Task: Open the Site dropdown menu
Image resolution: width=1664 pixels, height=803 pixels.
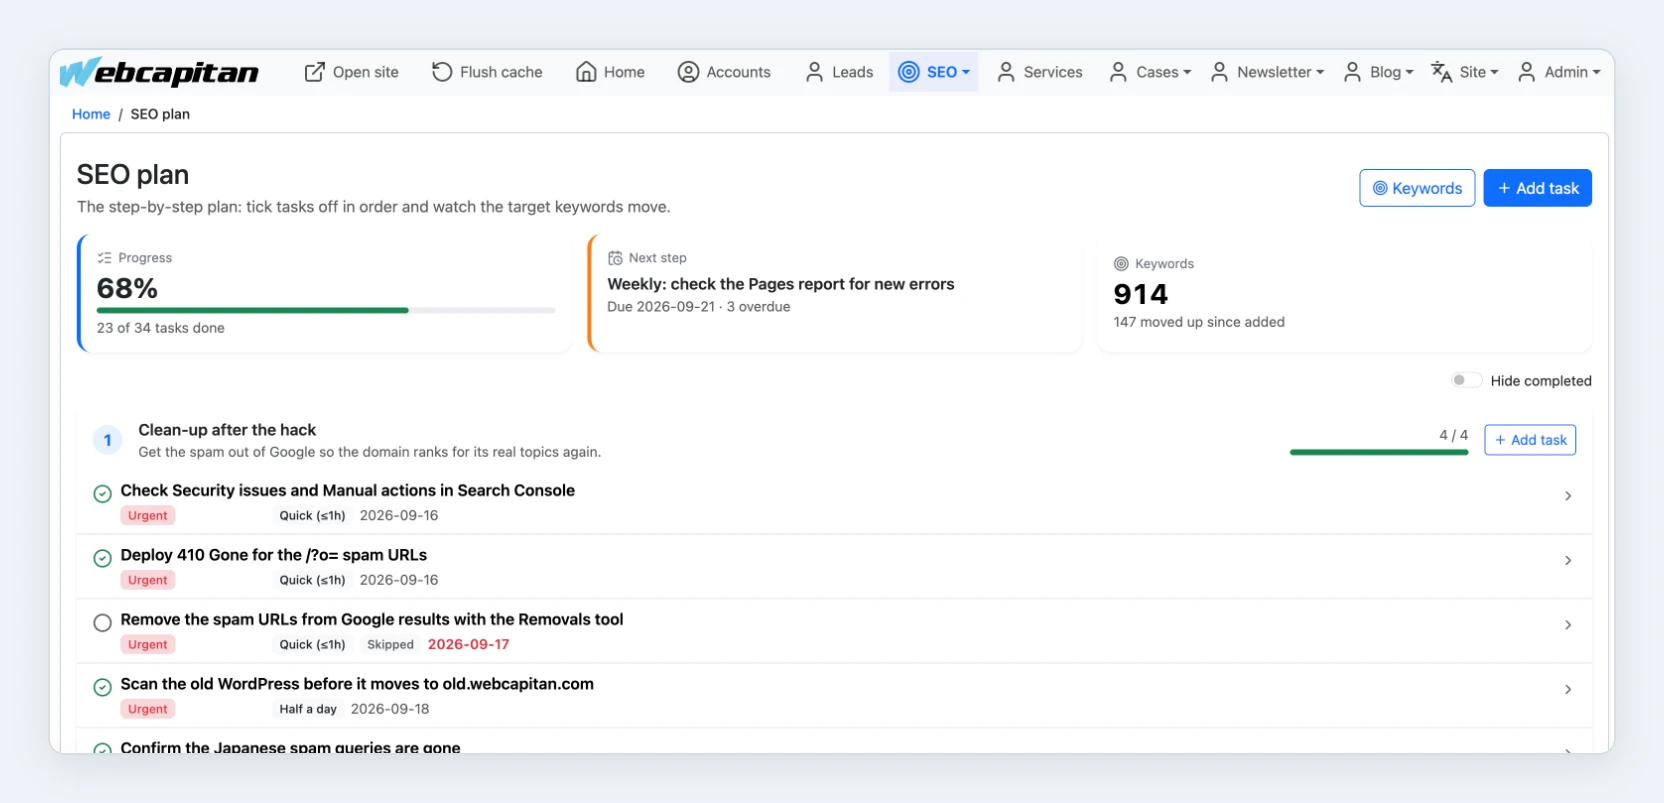Action: (1465, 72)
